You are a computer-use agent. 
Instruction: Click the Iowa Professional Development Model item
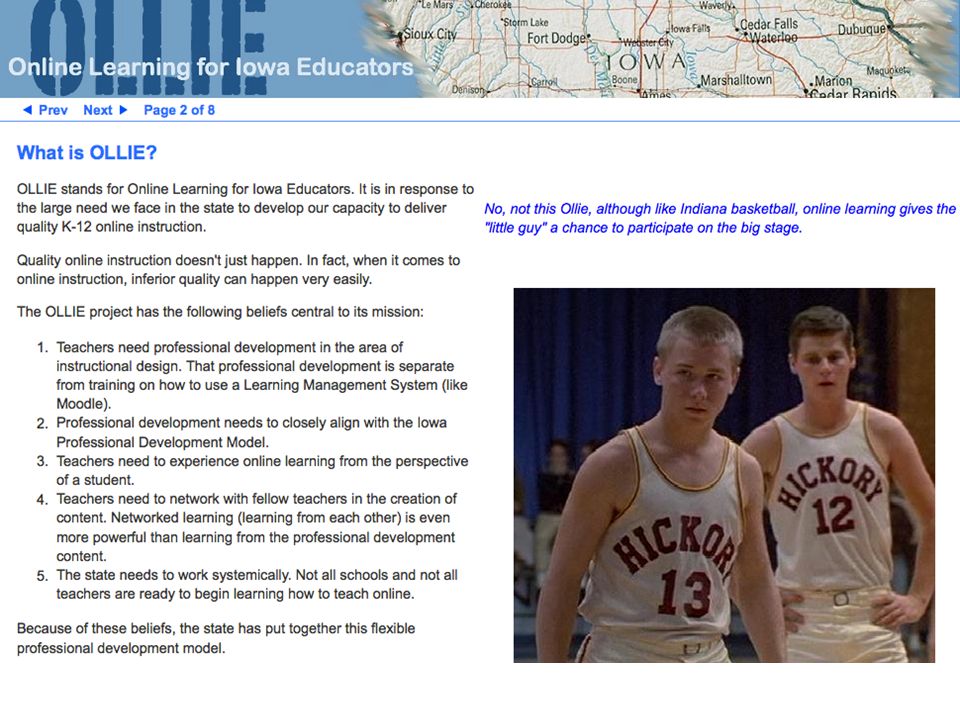tap(244, 432)
